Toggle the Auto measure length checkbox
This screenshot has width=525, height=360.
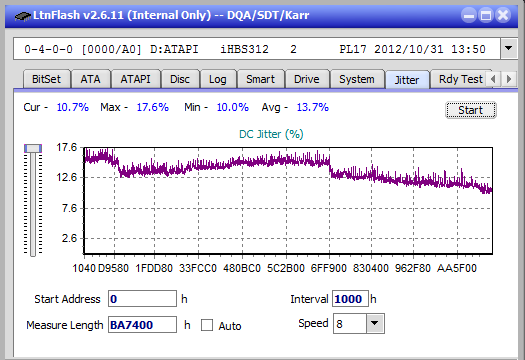pyautogui.click(x=207, y=325)
